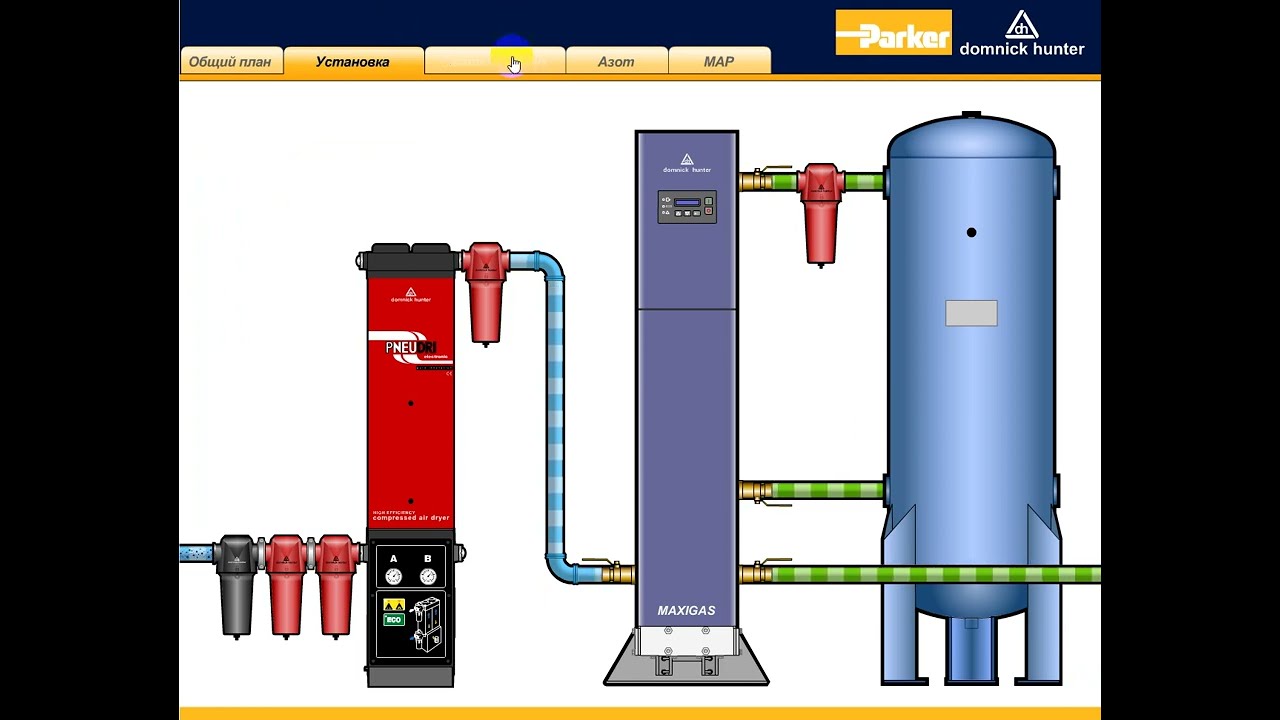Image resolution: width=1280 pixels, height=720 pixels.
Task: Click the valve on the top generator outlet
Action: point(765,180)
